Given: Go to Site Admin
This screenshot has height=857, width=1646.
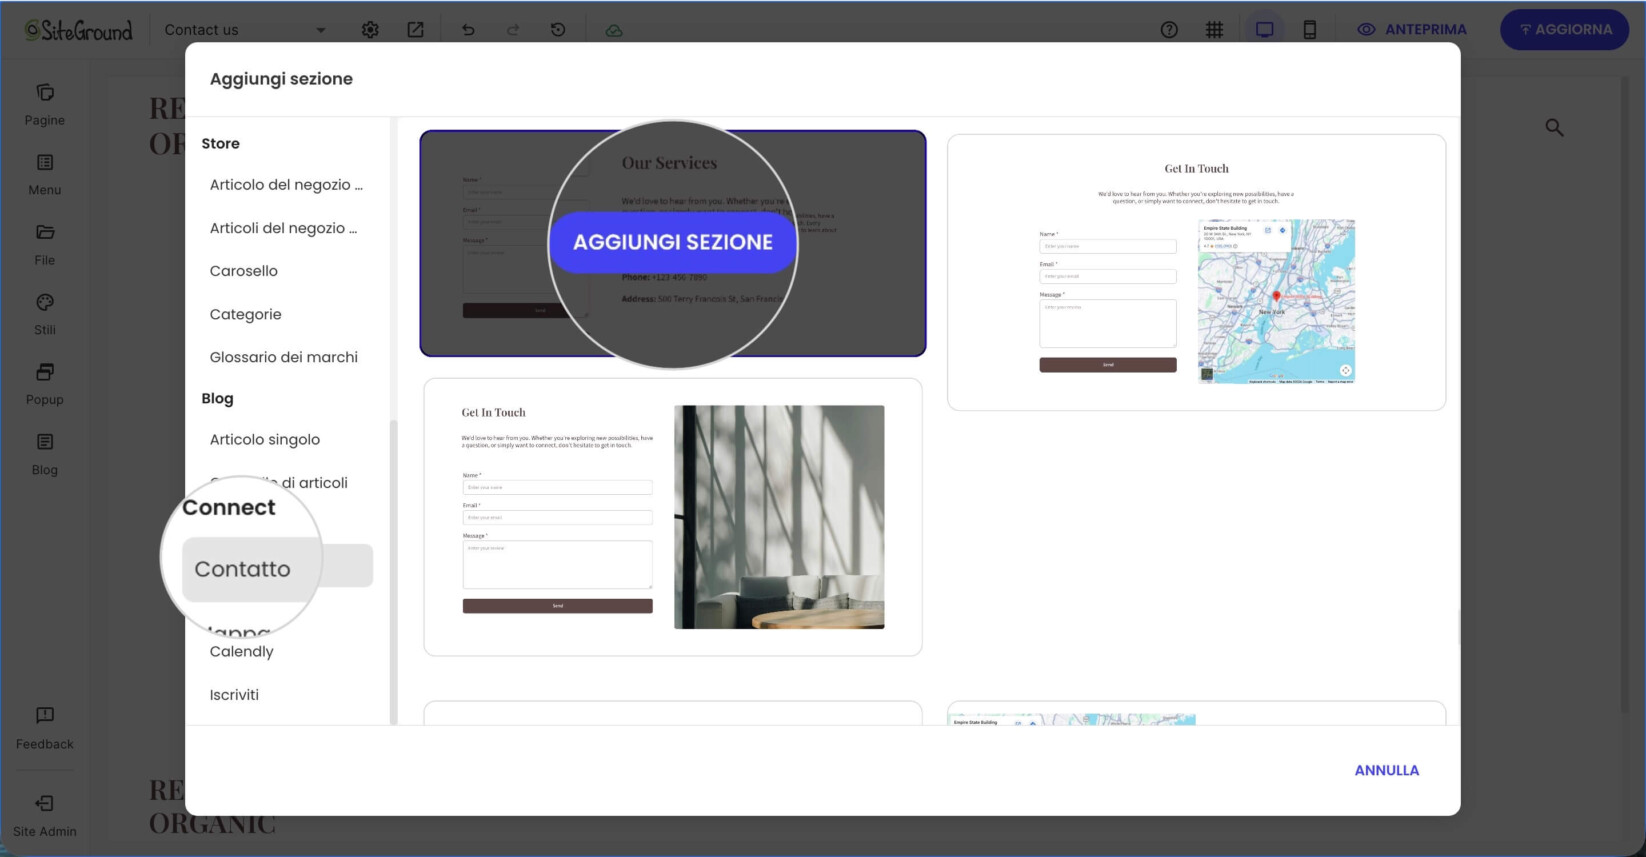Looking at the screenshot, I should pos(45,816).
